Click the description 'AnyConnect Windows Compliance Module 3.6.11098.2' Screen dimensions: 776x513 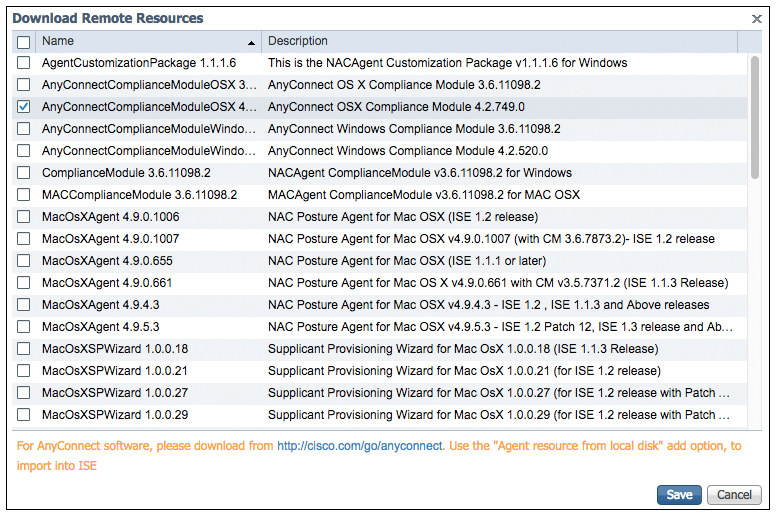[414, 129]
